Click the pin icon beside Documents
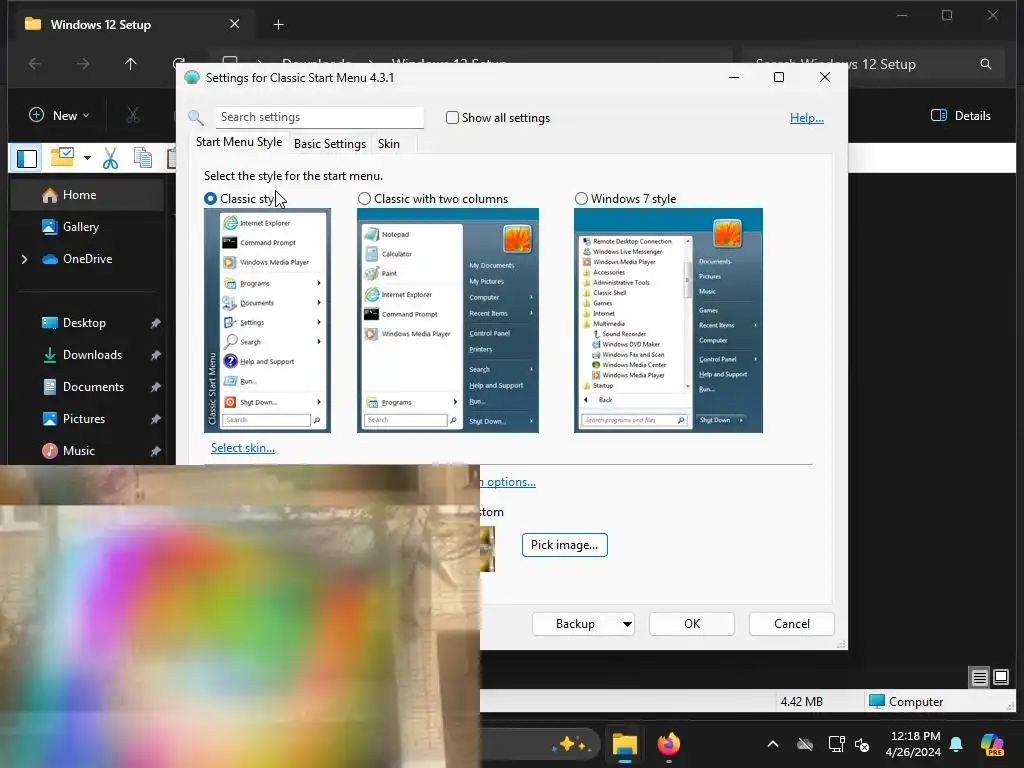 [155, 387]
